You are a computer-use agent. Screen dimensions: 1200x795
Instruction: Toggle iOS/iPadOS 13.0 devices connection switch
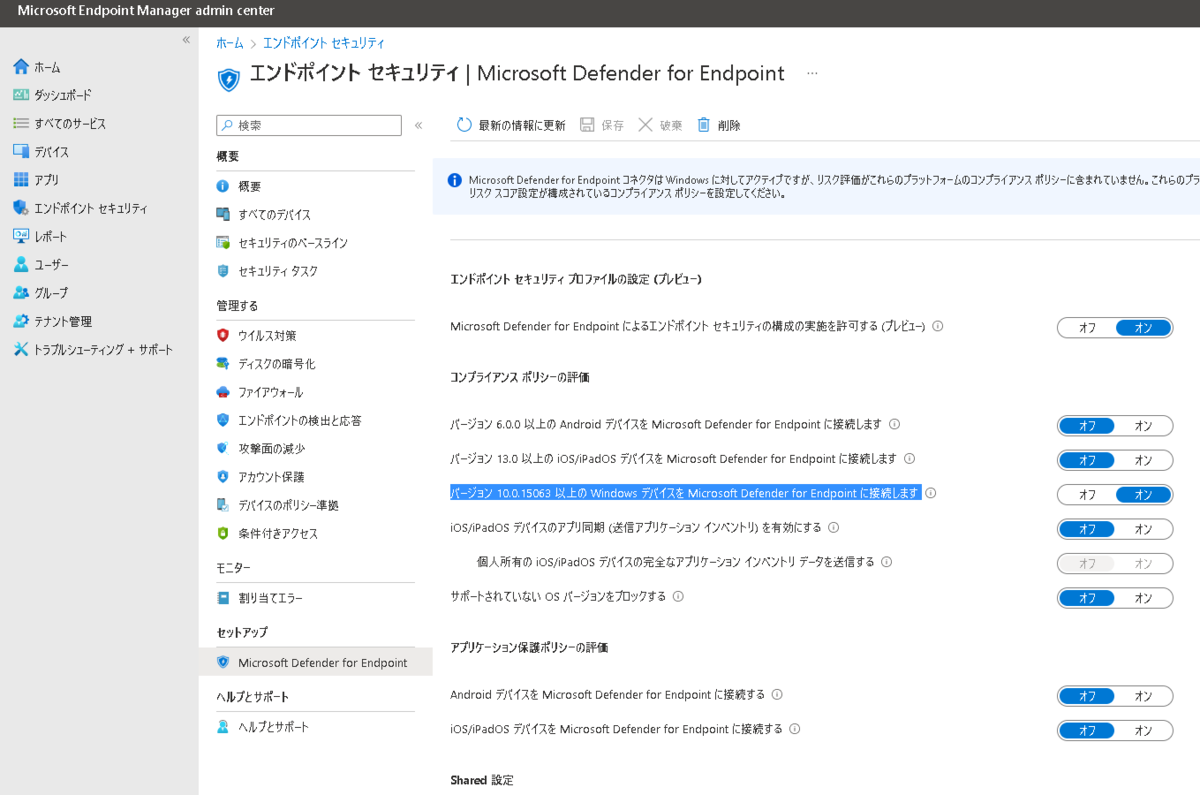(x=1115, y=460)
